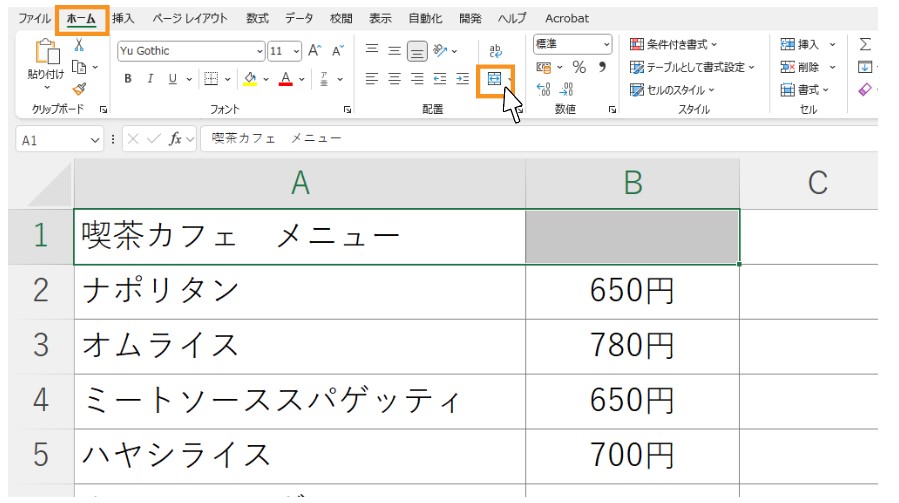Open the Acrobat tab
The height and width of the screenshot is (503, 899).
567,18
